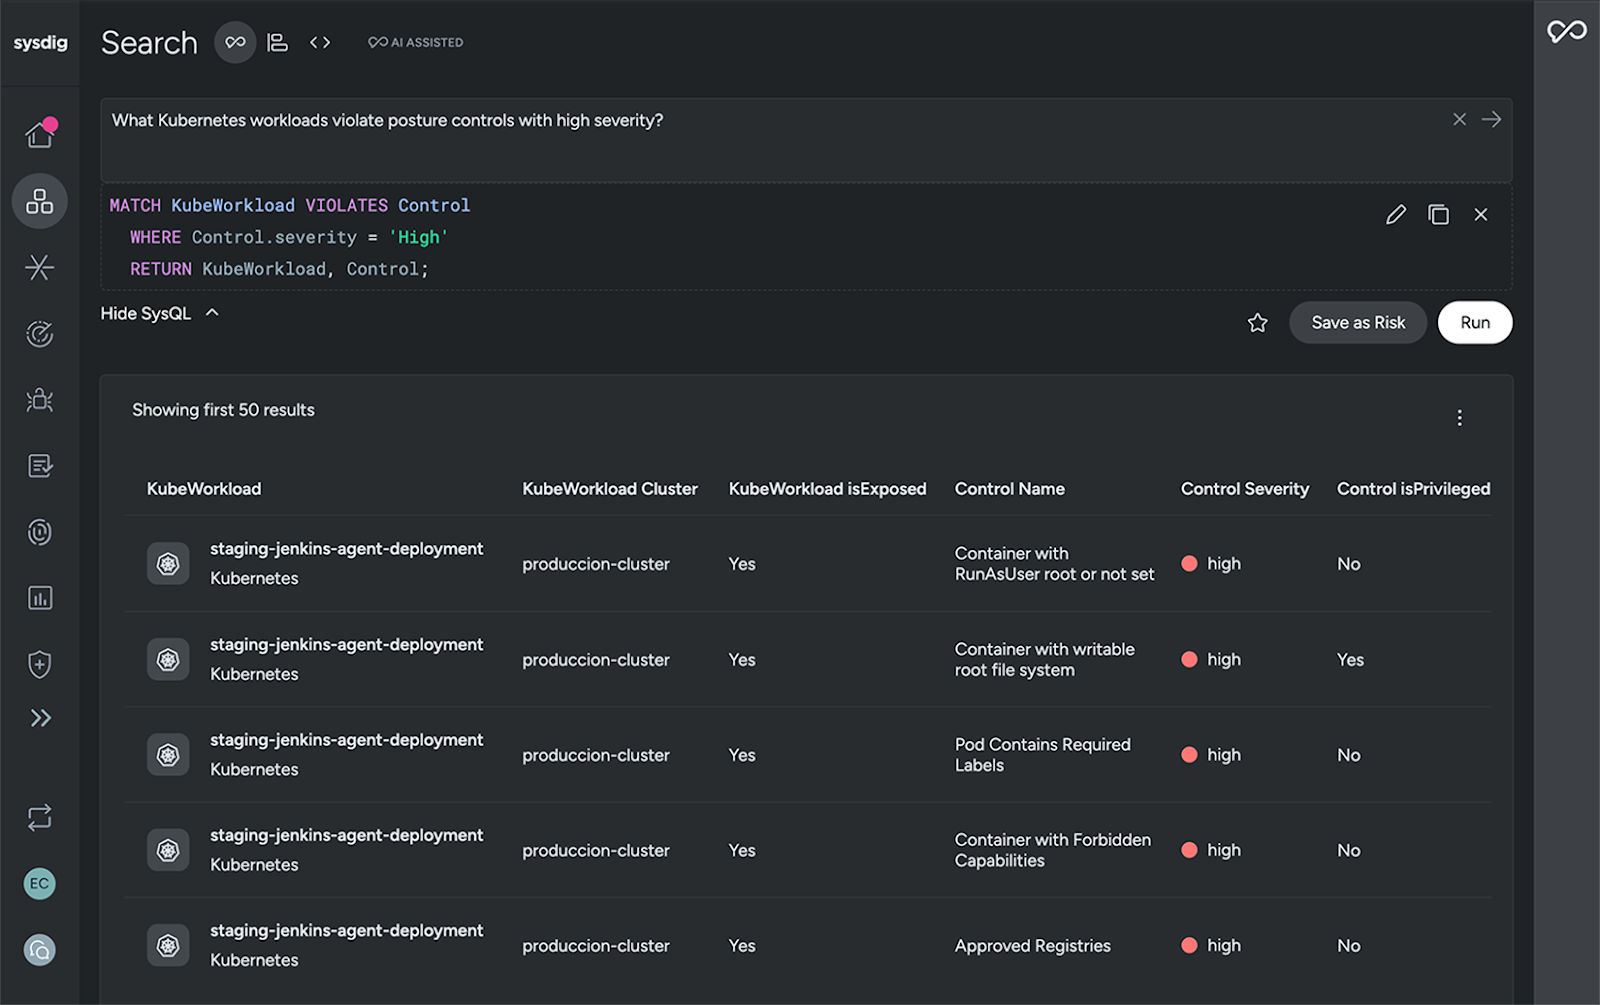Open the Home icon in sidebar
Screen dimensions: 1600x1005
click(x=39, y=134)
